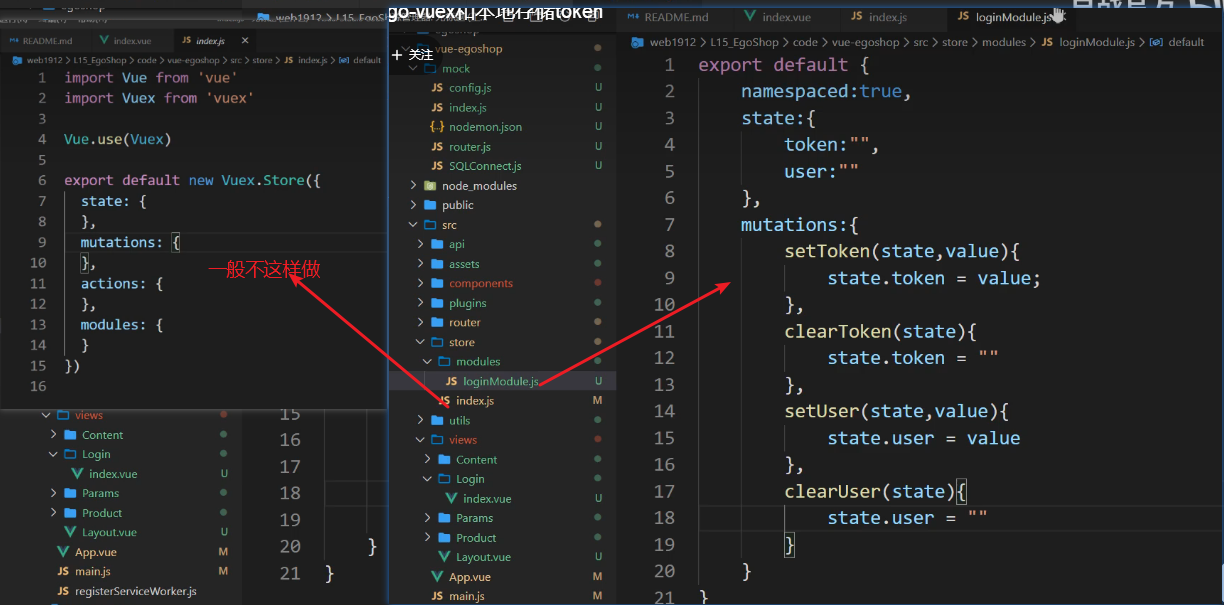Expand Params folder in middle explorer
This screenshot has width=1224, height=605.
click(x=427, y=518)
